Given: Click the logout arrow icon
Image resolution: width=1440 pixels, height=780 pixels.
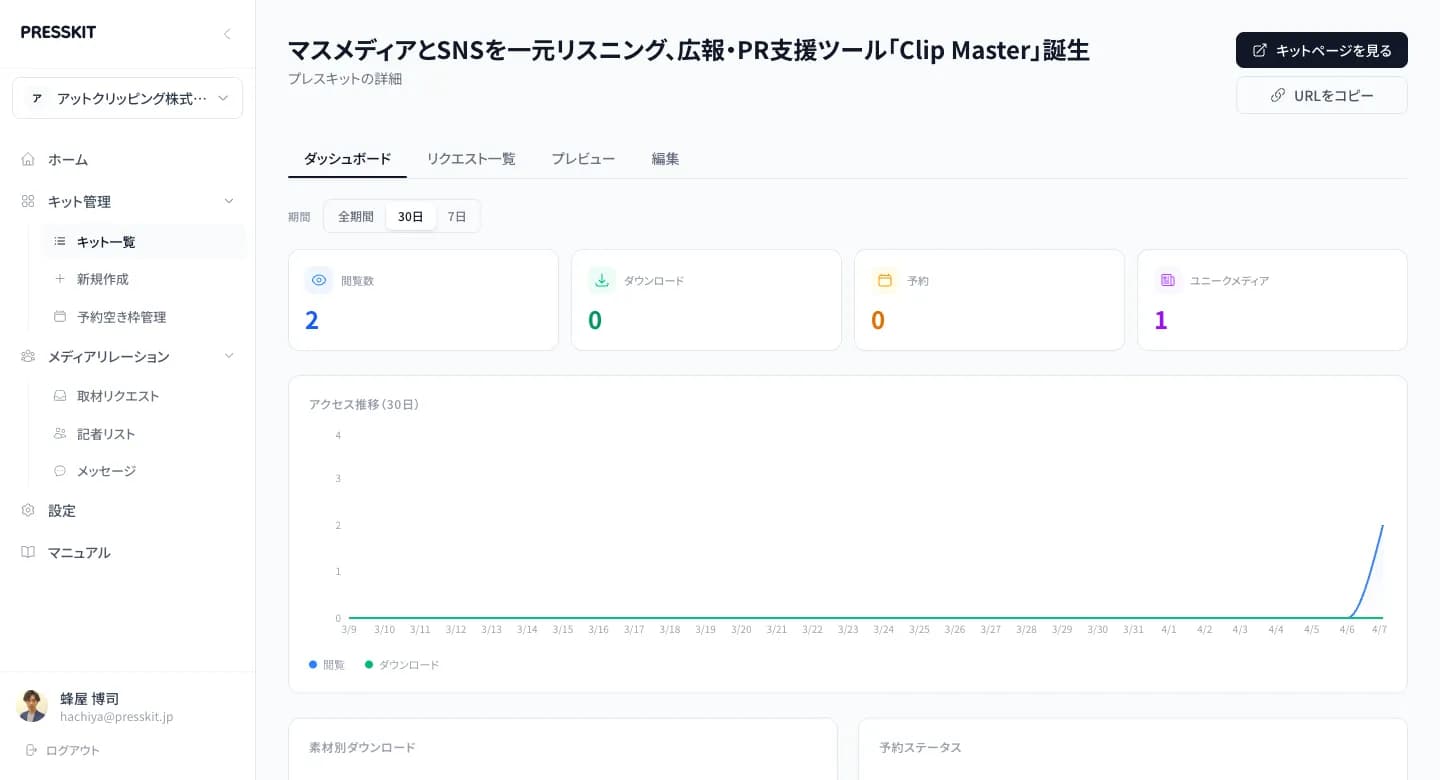Looking at the screenshot, I should click(x=32, y=750).
